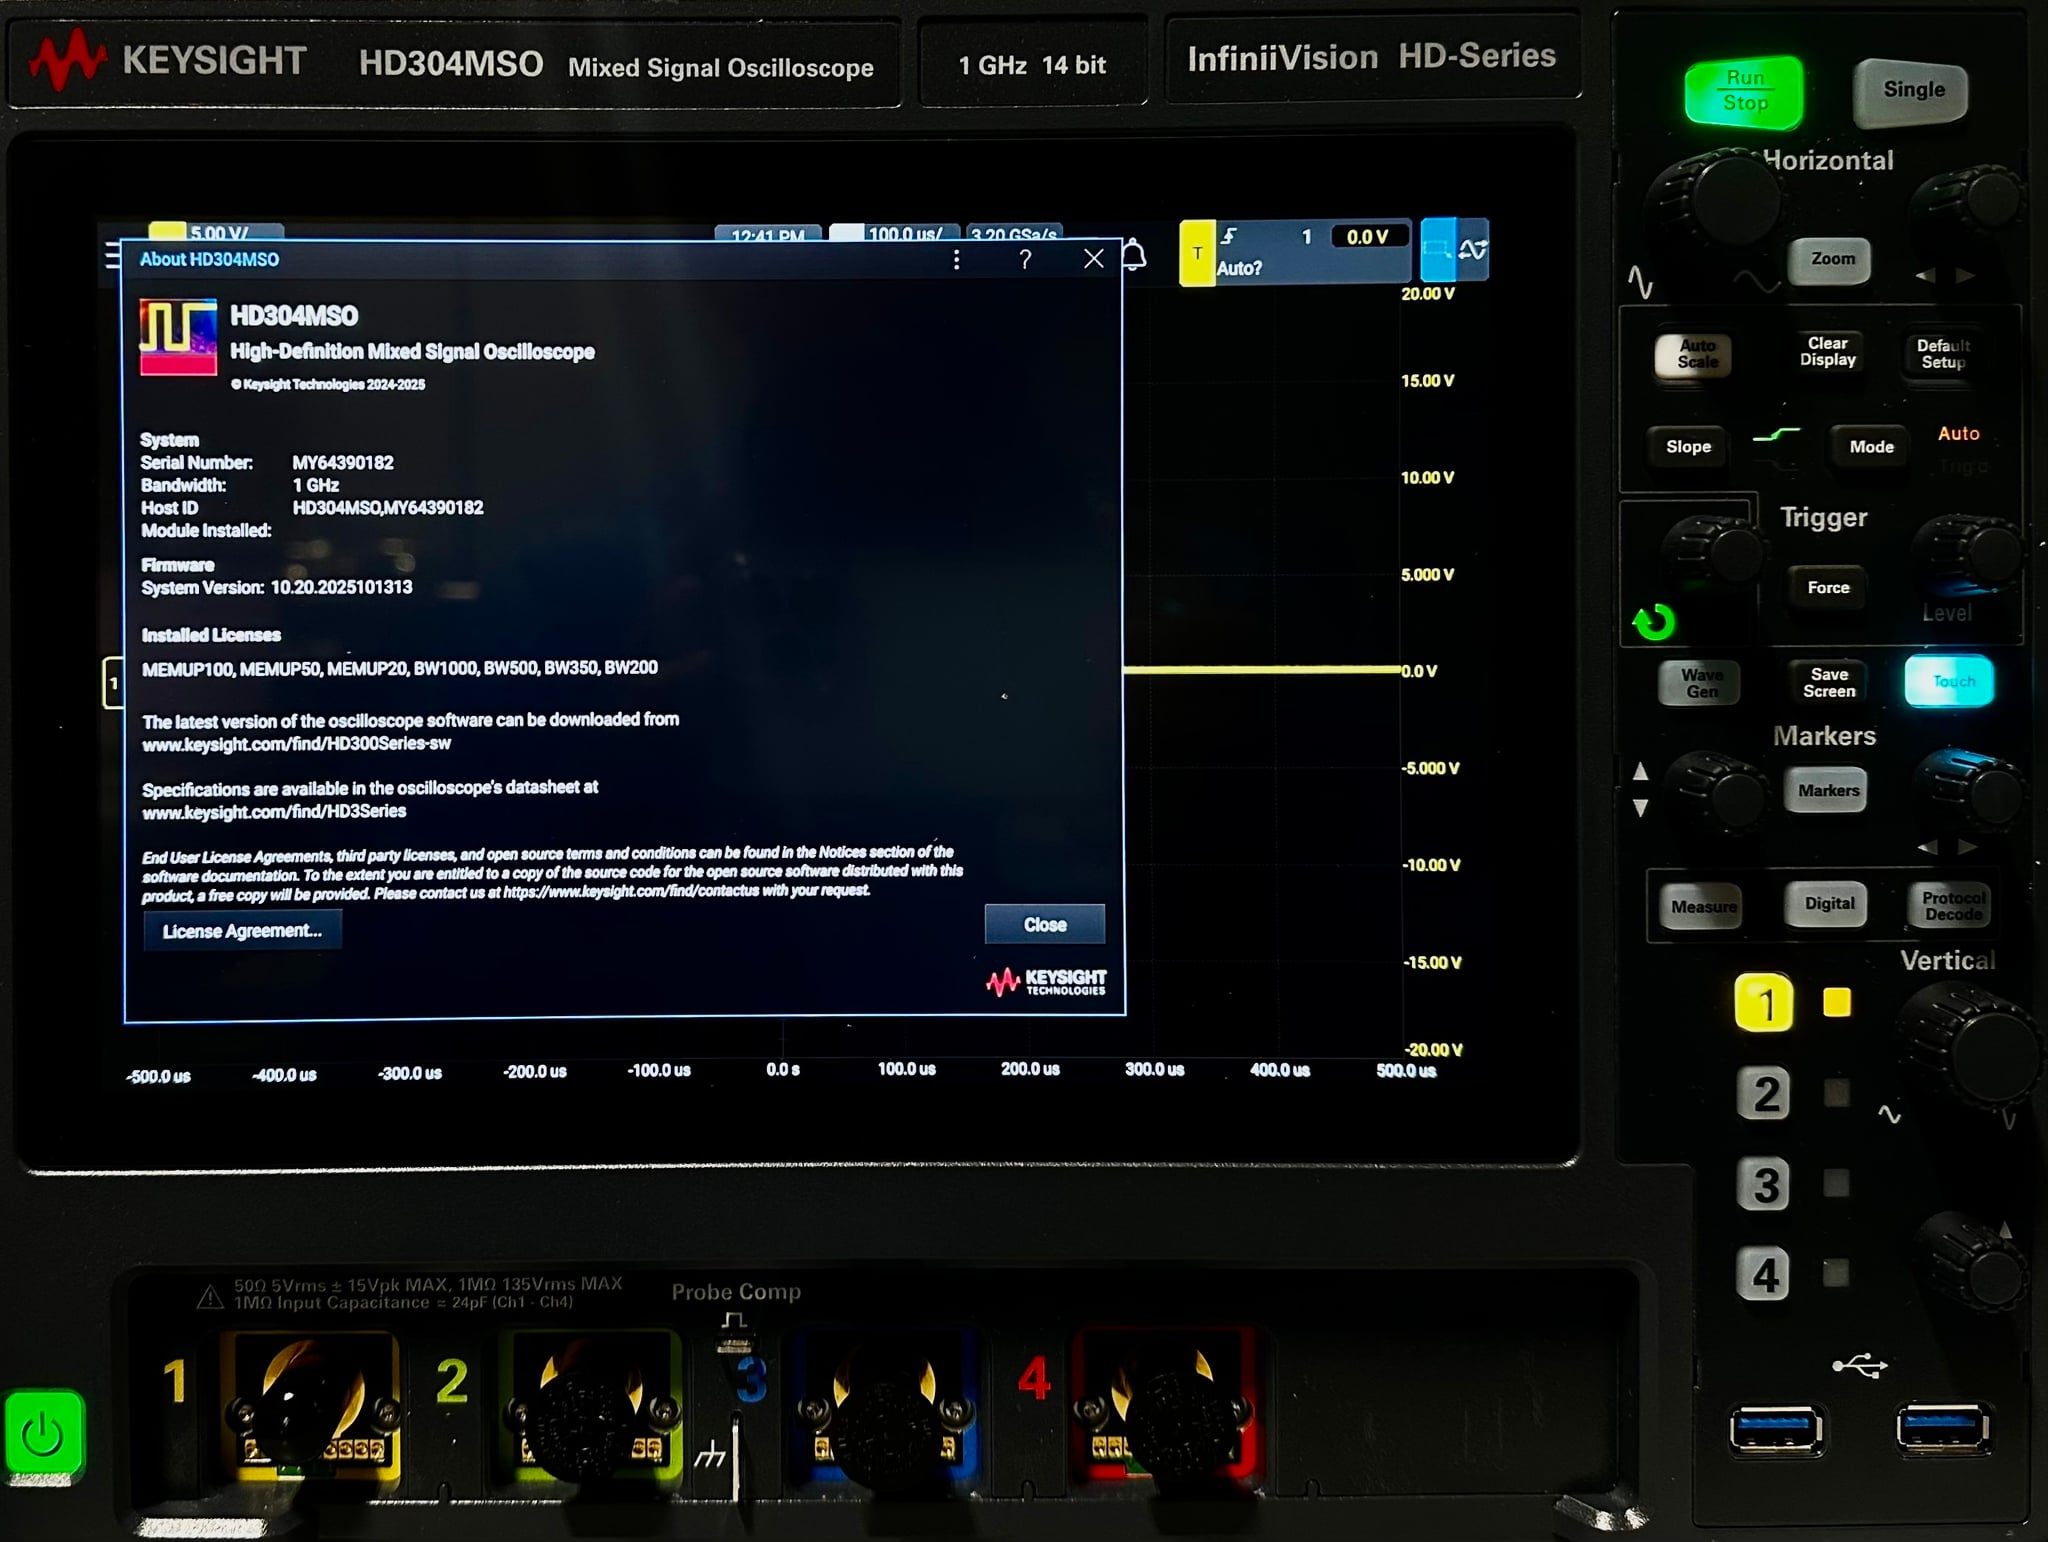The width and height of the screenshot is (2048, 1542).
Task: Click the serial number MY64390182 text
Action: 343,463
